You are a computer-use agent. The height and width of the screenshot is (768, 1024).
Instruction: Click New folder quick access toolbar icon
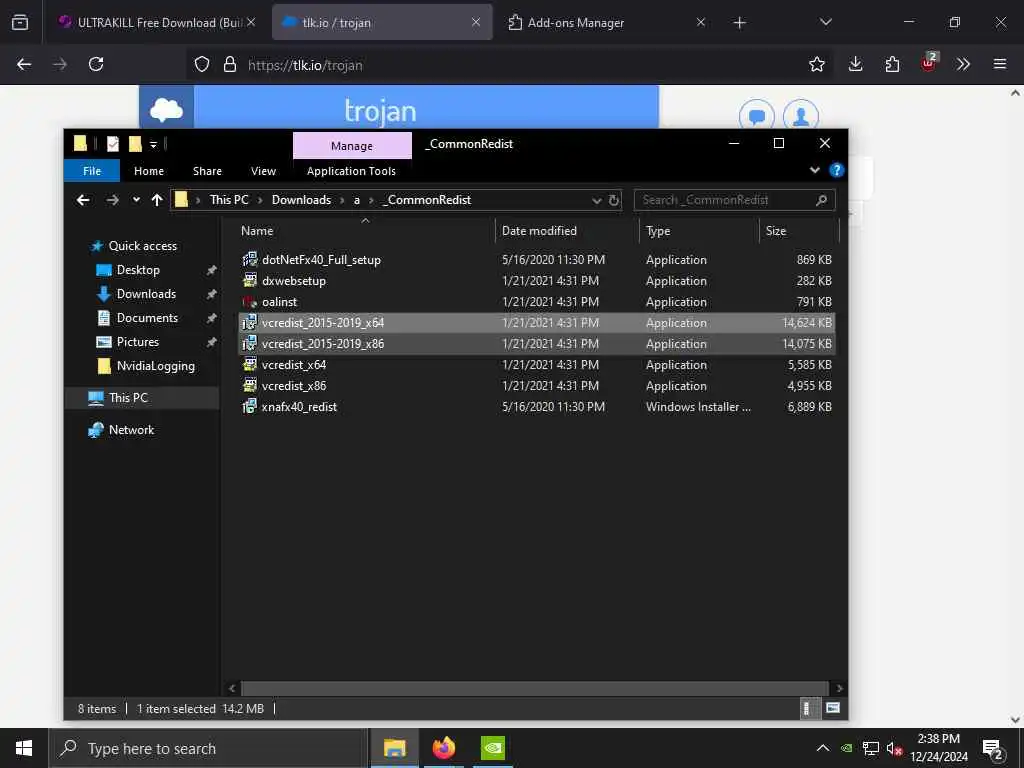[135, 144]
